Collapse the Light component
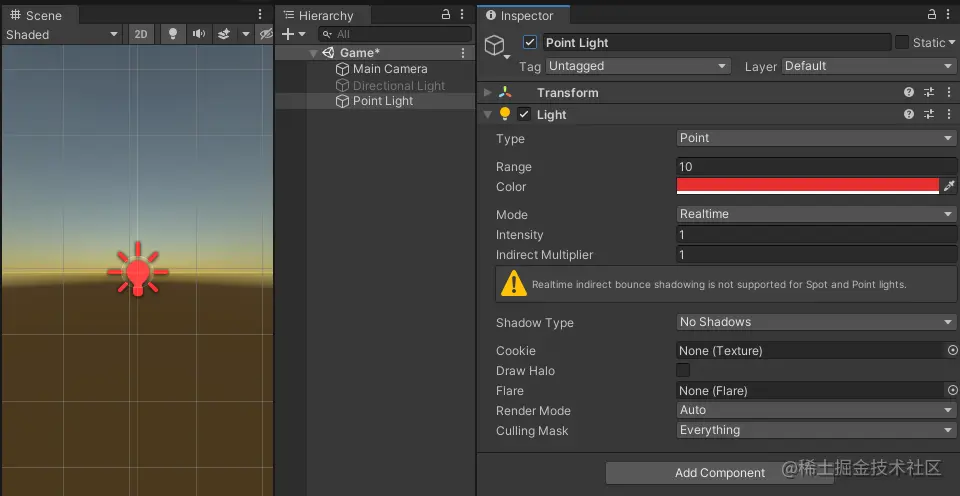This screenshot has width=960, height=496. pyautogui.click(x=487, y=114)
